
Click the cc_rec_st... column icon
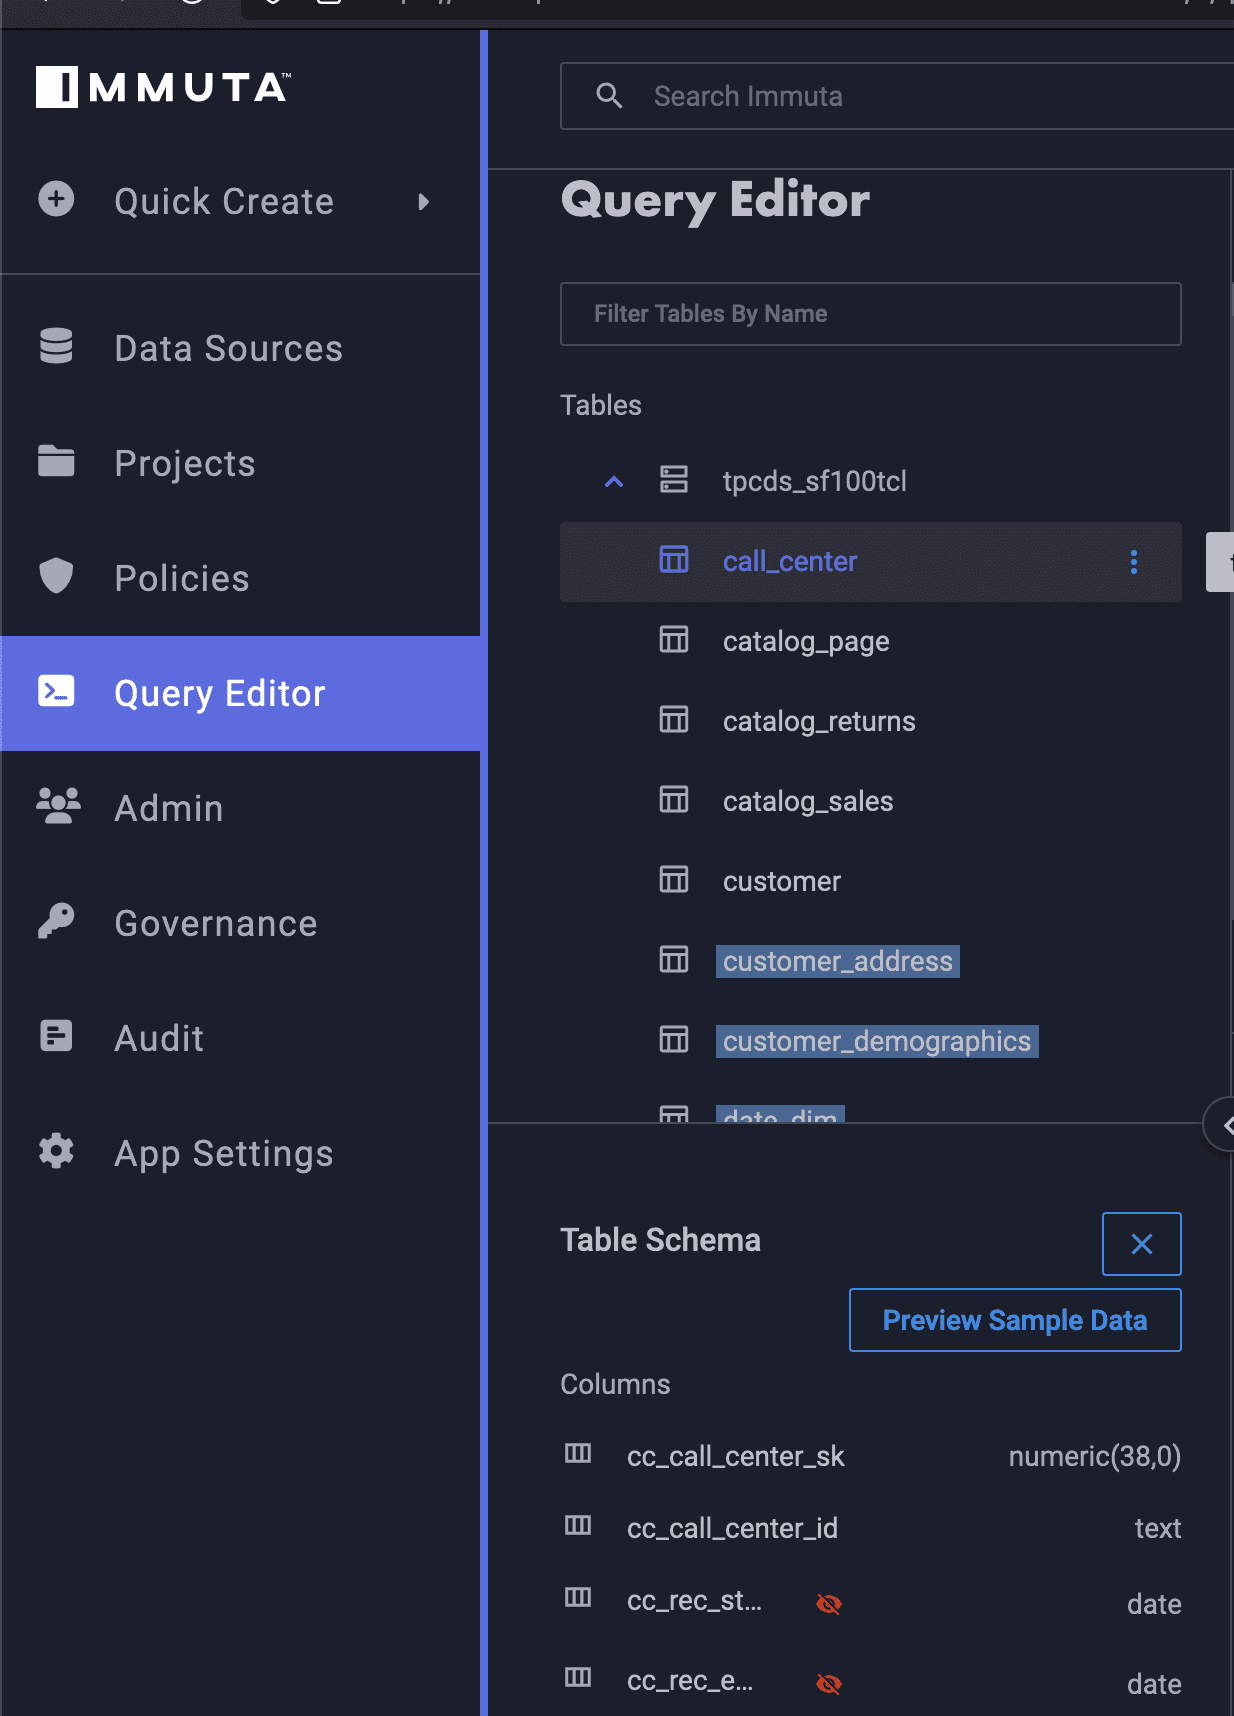pyautogui.click(x=578, y=1597)
